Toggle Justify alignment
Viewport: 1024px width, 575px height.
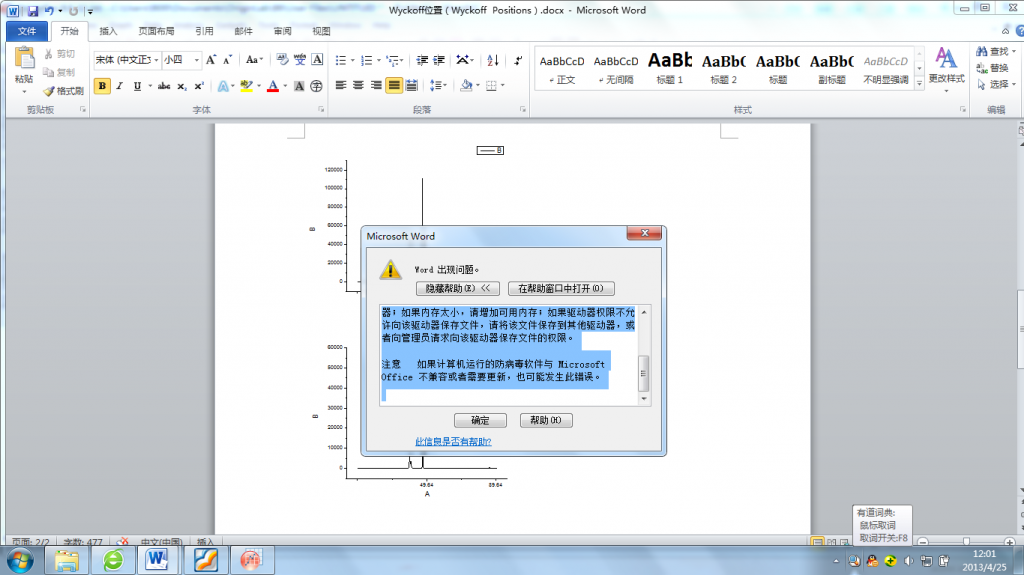(394, 86)
